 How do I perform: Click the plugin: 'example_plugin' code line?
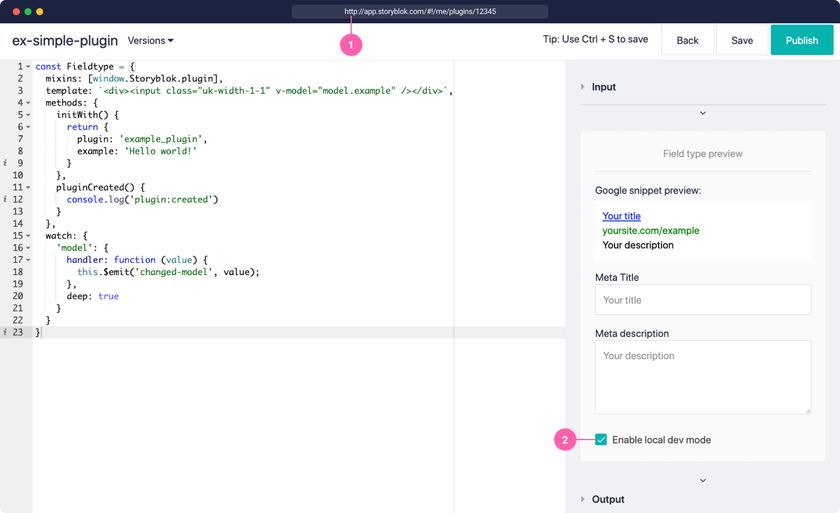[142, 139]
